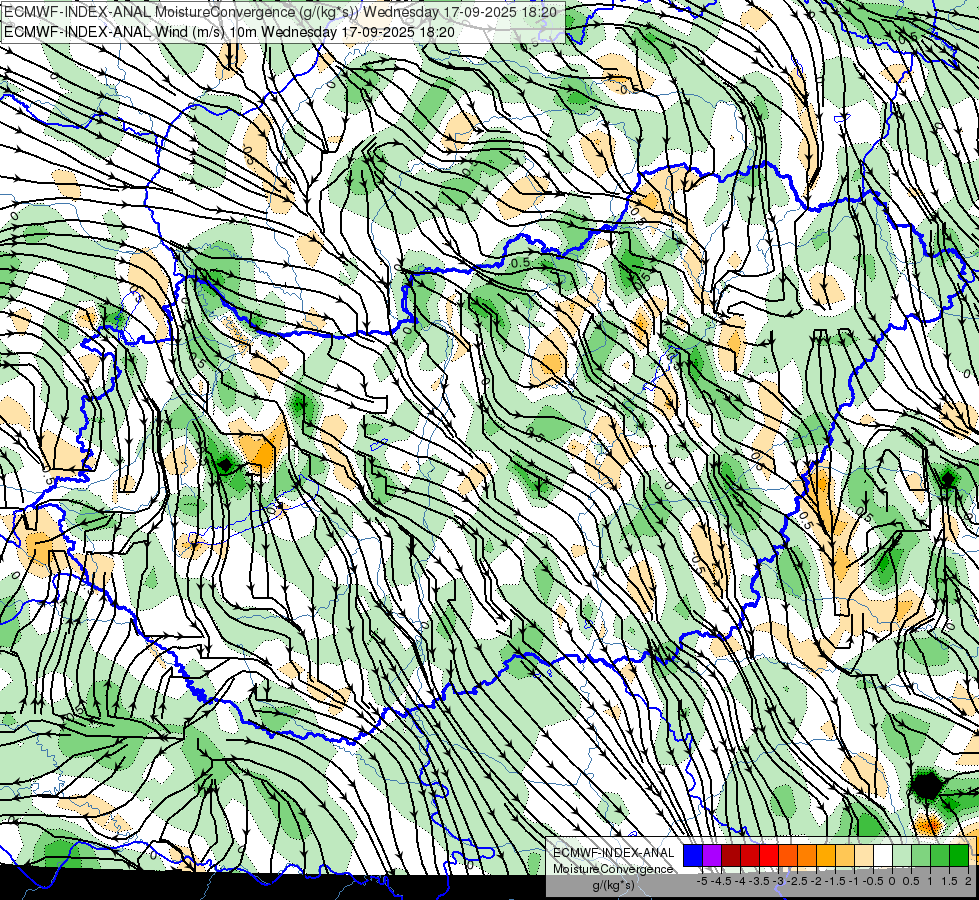Click the legend tick value -2.5
This screenshot has height=900, width=979.
coord(797,881)
